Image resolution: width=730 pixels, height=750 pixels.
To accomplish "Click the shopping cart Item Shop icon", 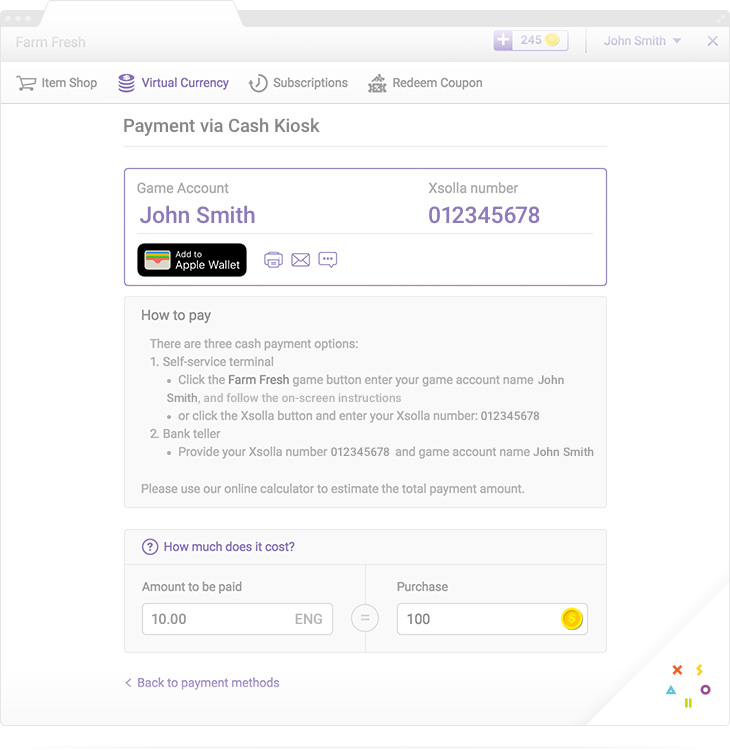I will [26, 83].
